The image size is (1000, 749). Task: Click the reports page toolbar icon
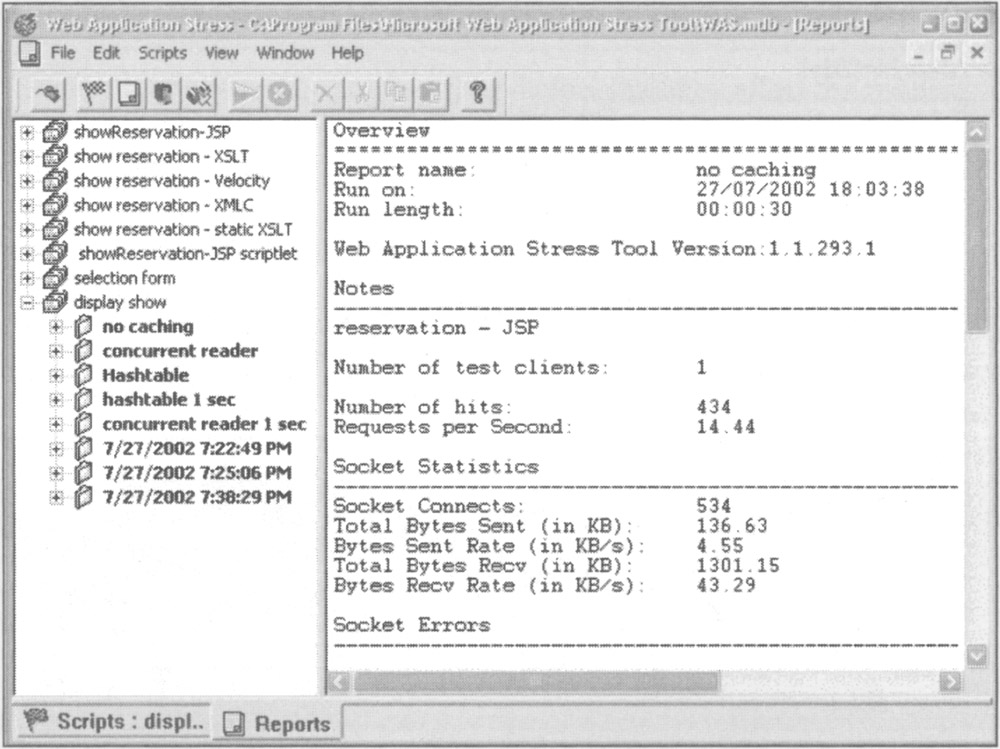tap(129, 95)
